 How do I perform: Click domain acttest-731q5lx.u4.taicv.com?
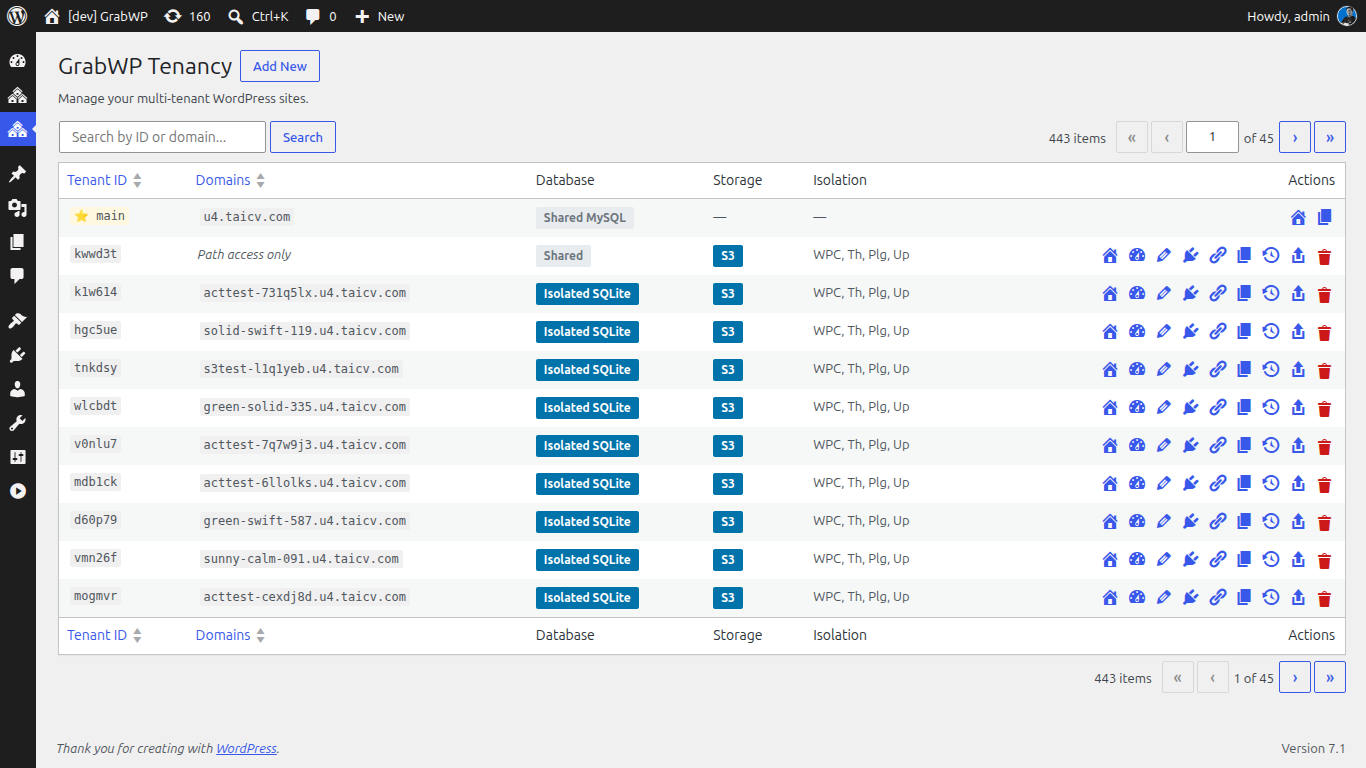pyautogui.click(x=305, y=293)
